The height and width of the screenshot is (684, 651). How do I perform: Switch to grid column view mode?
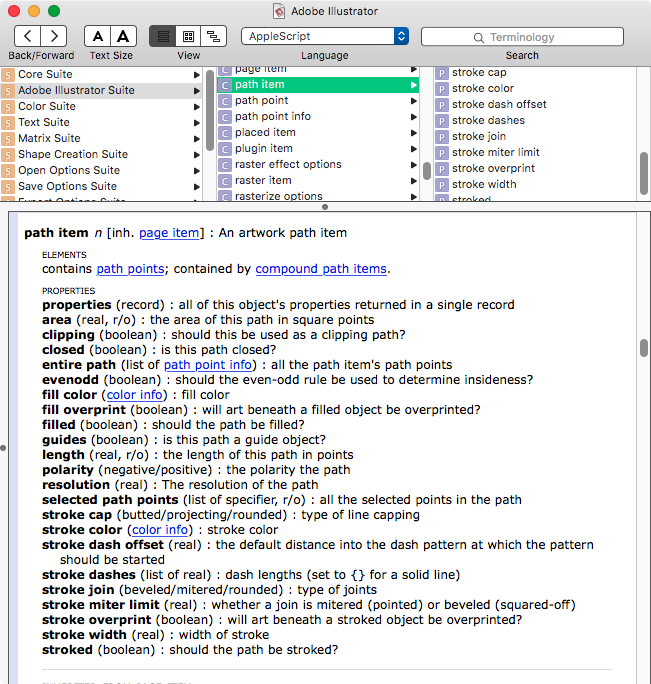point(188,36)
